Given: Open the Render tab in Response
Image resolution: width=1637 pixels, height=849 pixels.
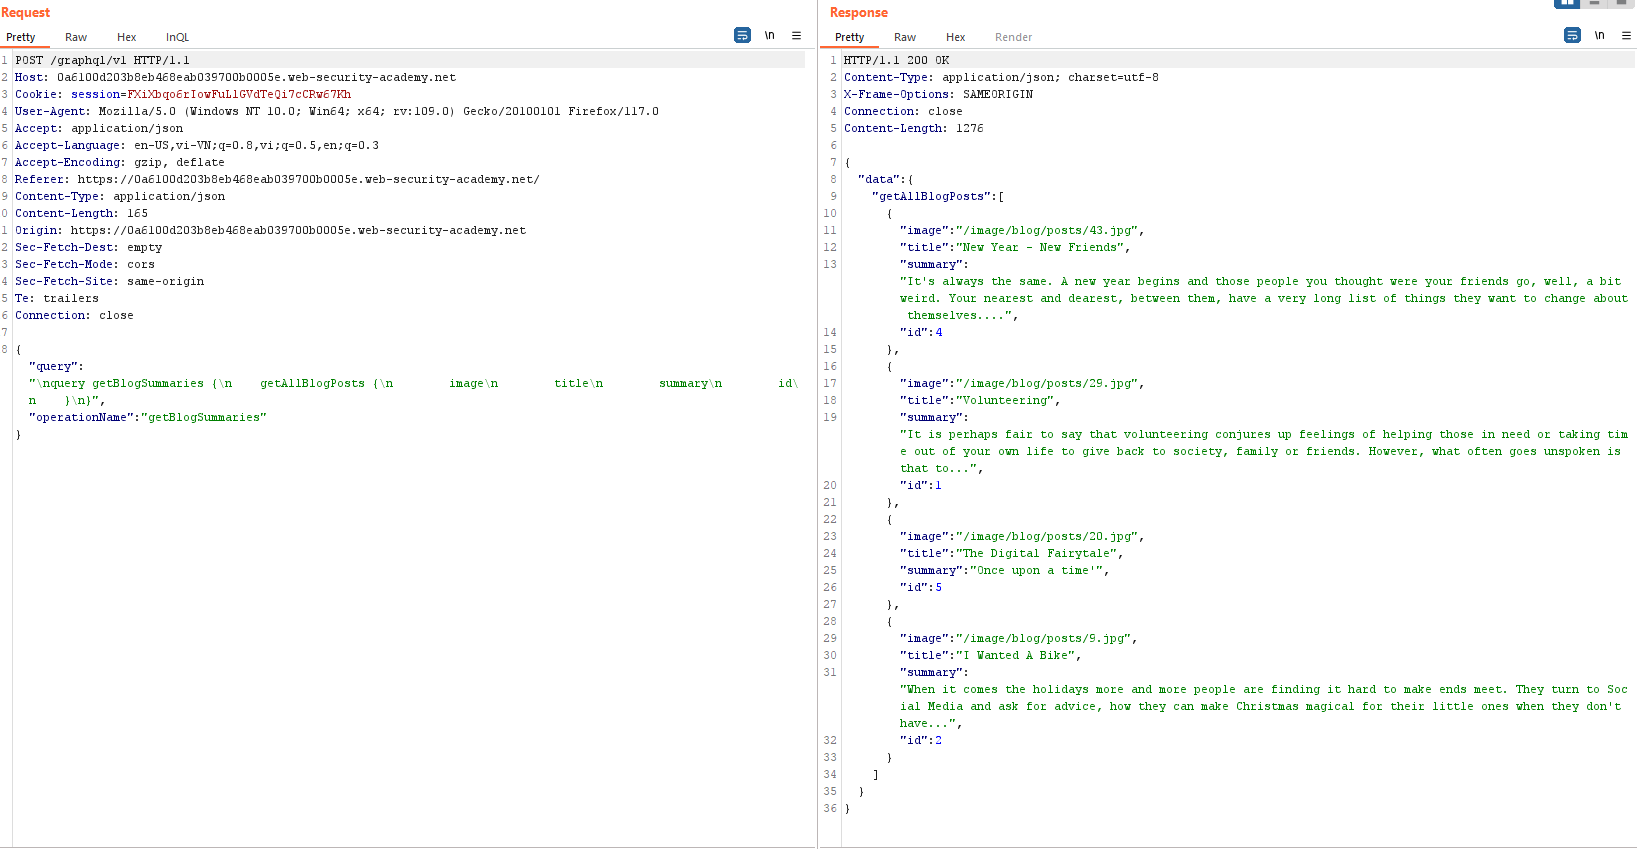Looking at the screenshot, I should (x=1013, y=37).
